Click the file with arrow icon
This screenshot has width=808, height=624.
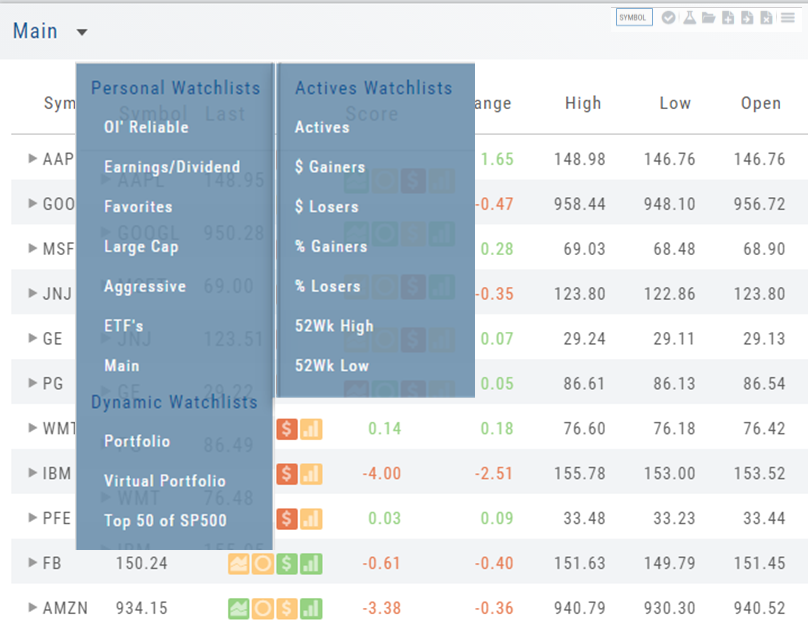tap(746, 17)
